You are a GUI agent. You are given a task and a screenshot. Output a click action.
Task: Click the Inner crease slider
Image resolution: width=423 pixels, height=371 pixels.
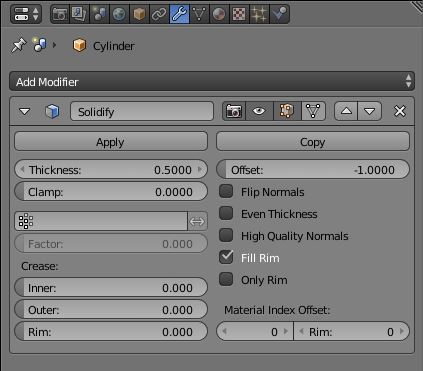pyautogui.click(x=111, y=287)
